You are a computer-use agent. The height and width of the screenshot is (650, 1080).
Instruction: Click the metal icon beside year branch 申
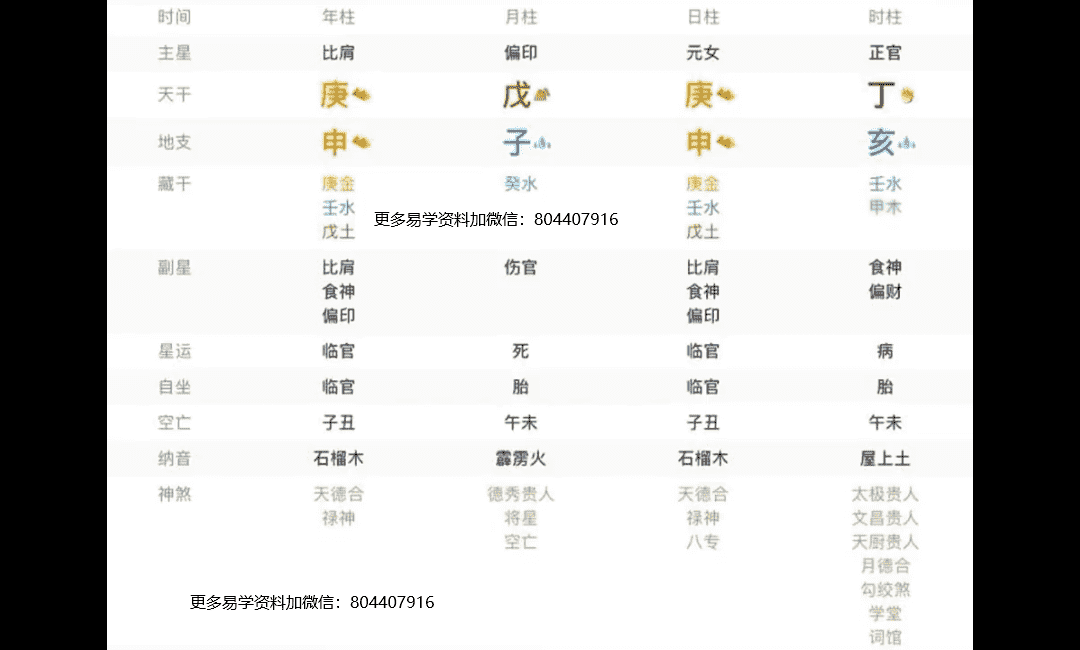pyautogui.click(x=360, y=143)
